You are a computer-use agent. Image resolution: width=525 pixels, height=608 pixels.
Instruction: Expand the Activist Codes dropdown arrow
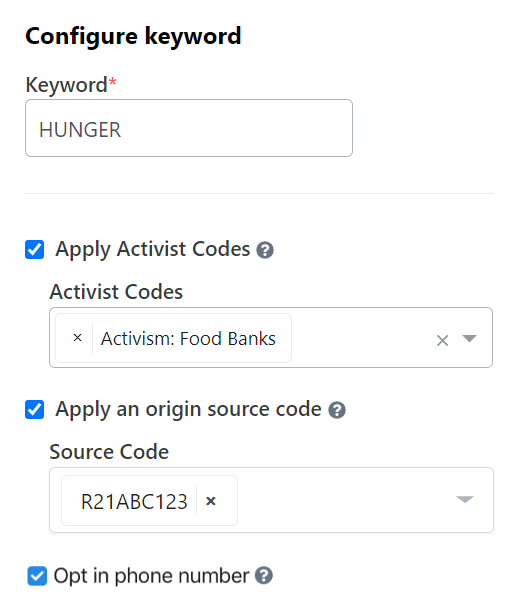coord(469,339)
